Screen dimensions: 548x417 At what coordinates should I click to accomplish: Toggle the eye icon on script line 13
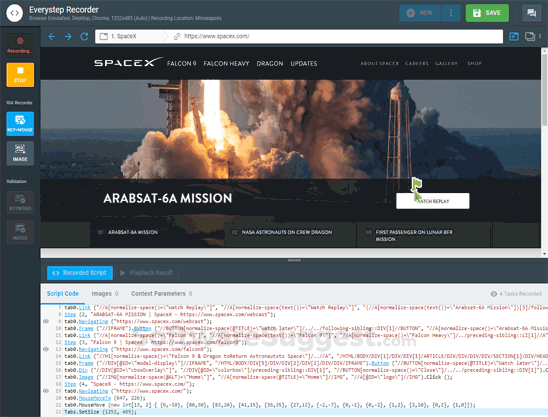click(46, 349)
